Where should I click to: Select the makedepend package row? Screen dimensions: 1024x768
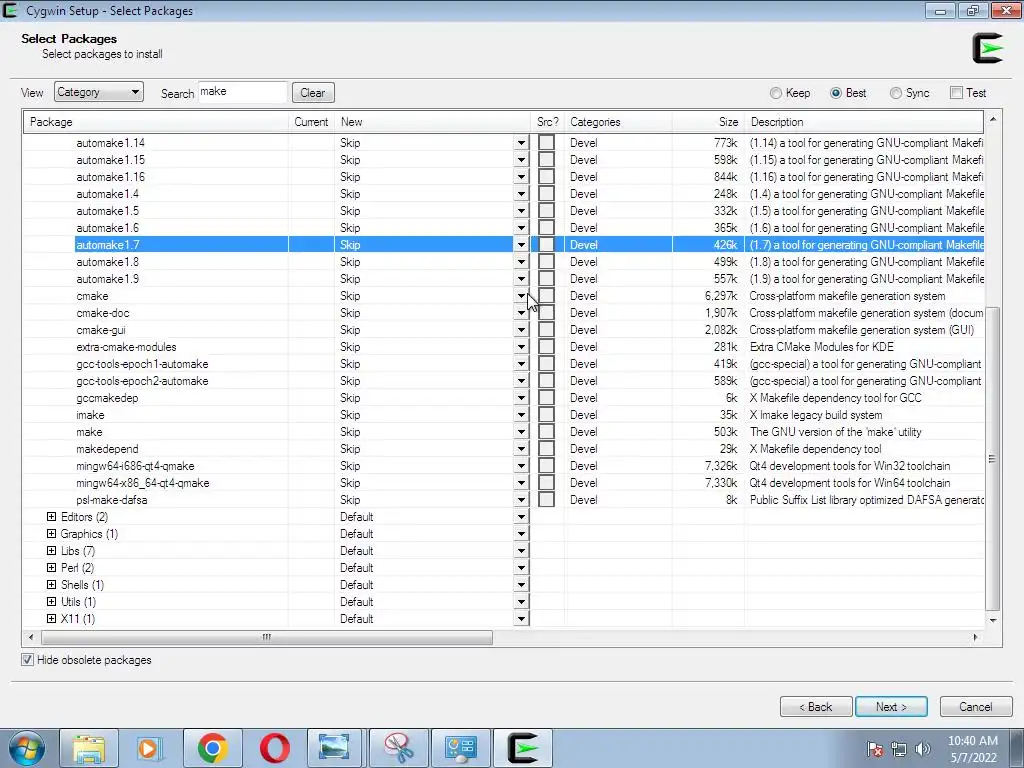click(503, 449)
